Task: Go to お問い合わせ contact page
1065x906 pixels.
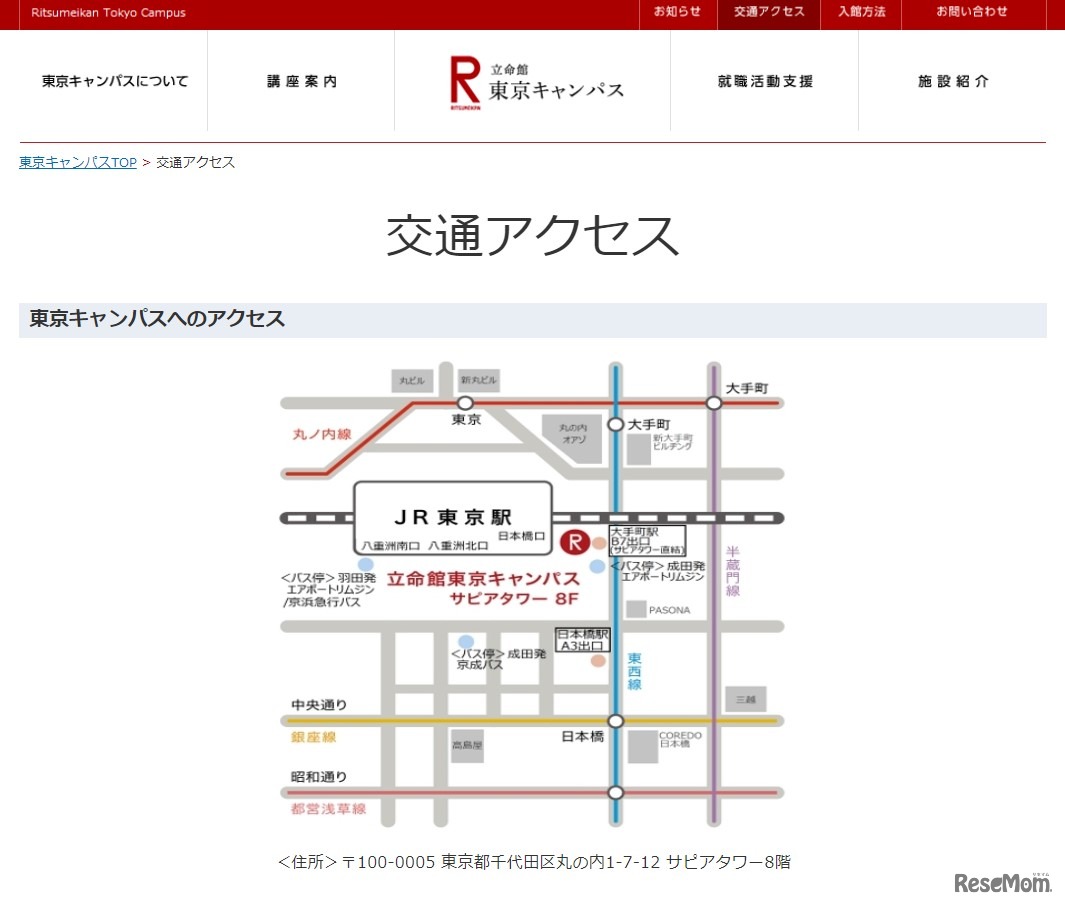Action: 972,12
